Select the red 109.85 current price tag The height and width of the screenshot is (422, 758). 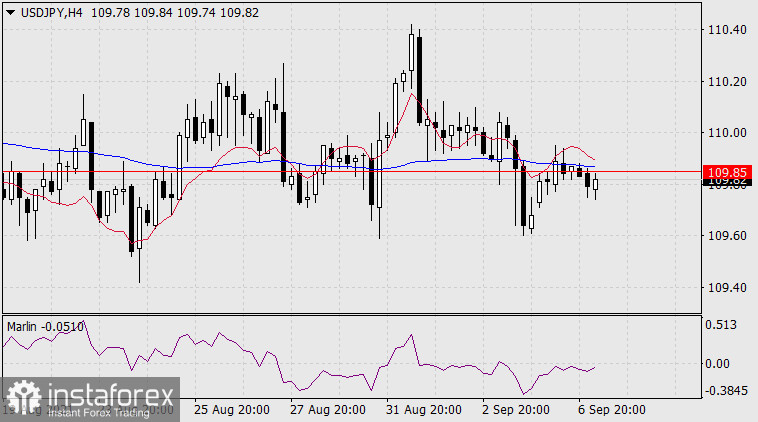click(727, 172)
